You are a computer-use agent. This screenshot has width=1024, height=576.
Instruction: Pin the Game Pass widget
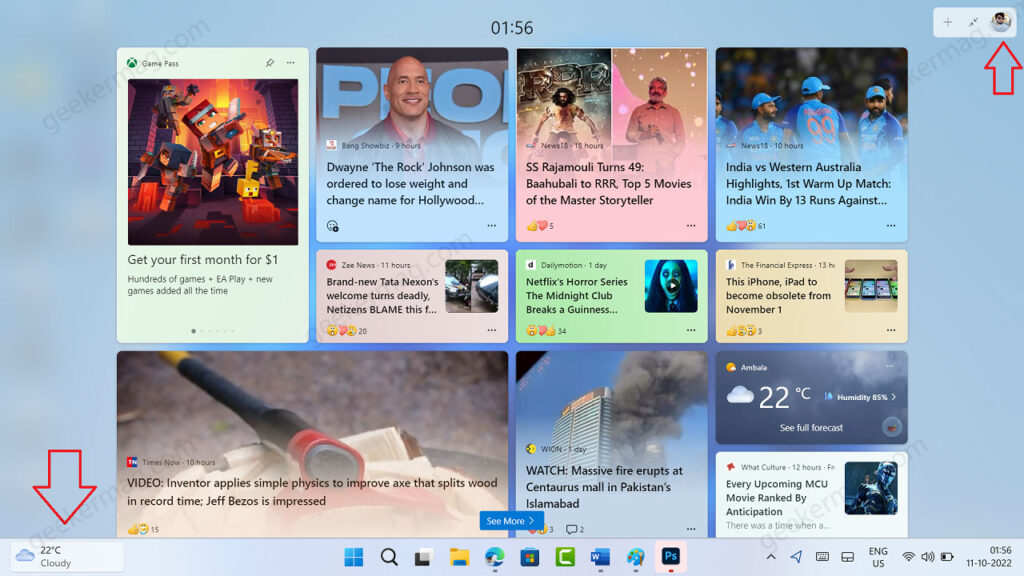[x=270, y=63]
